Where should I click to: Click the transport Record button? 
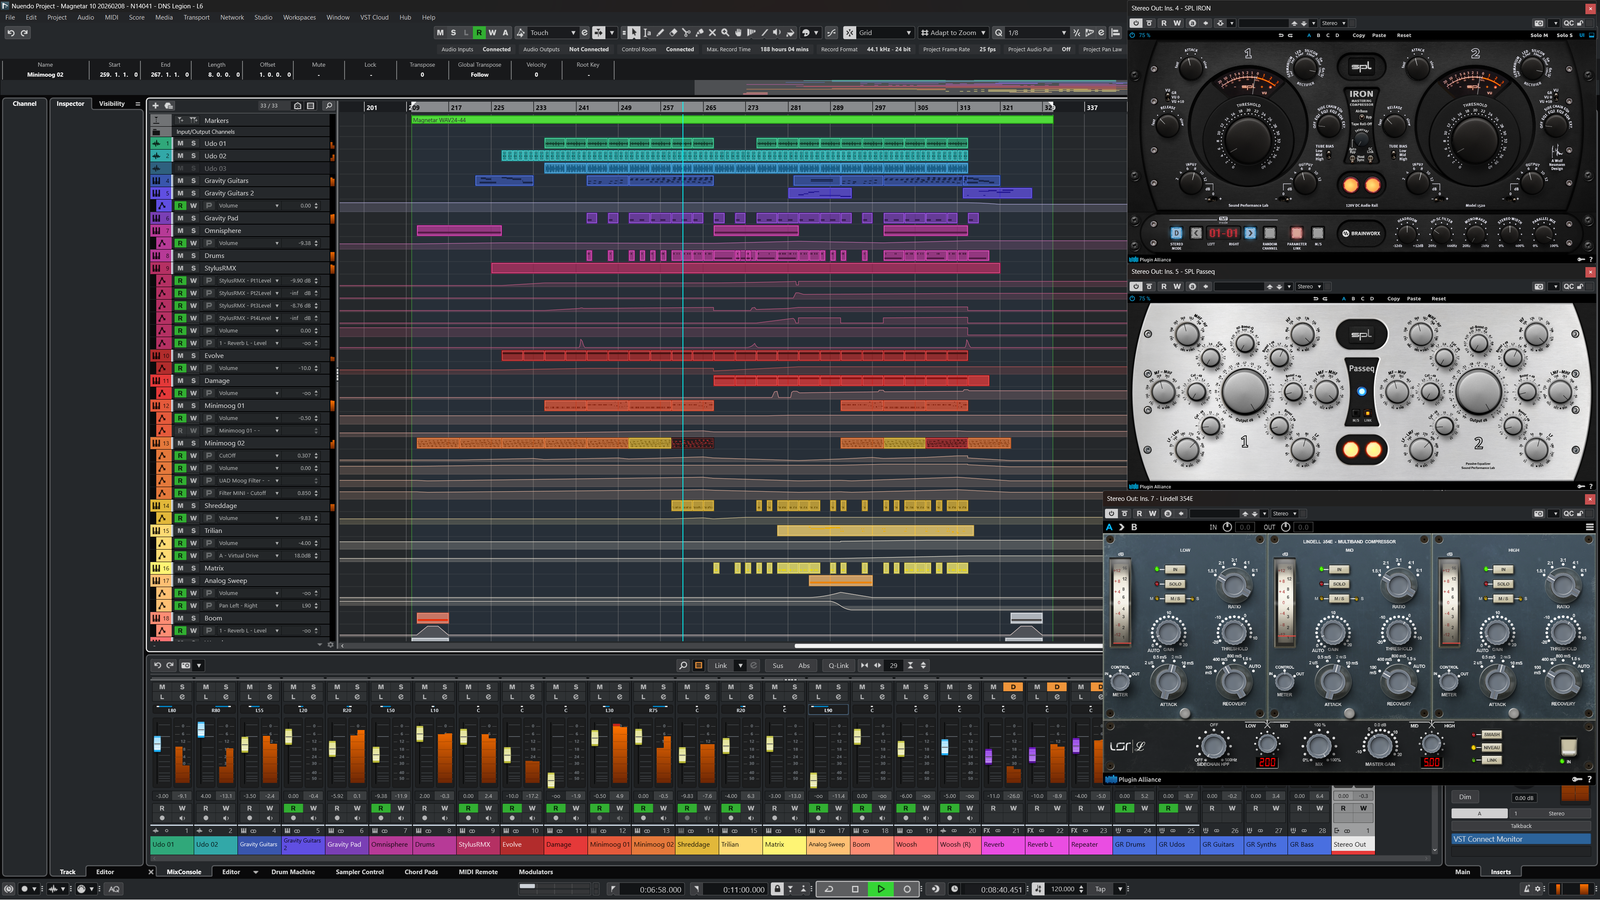click(907, 889)
